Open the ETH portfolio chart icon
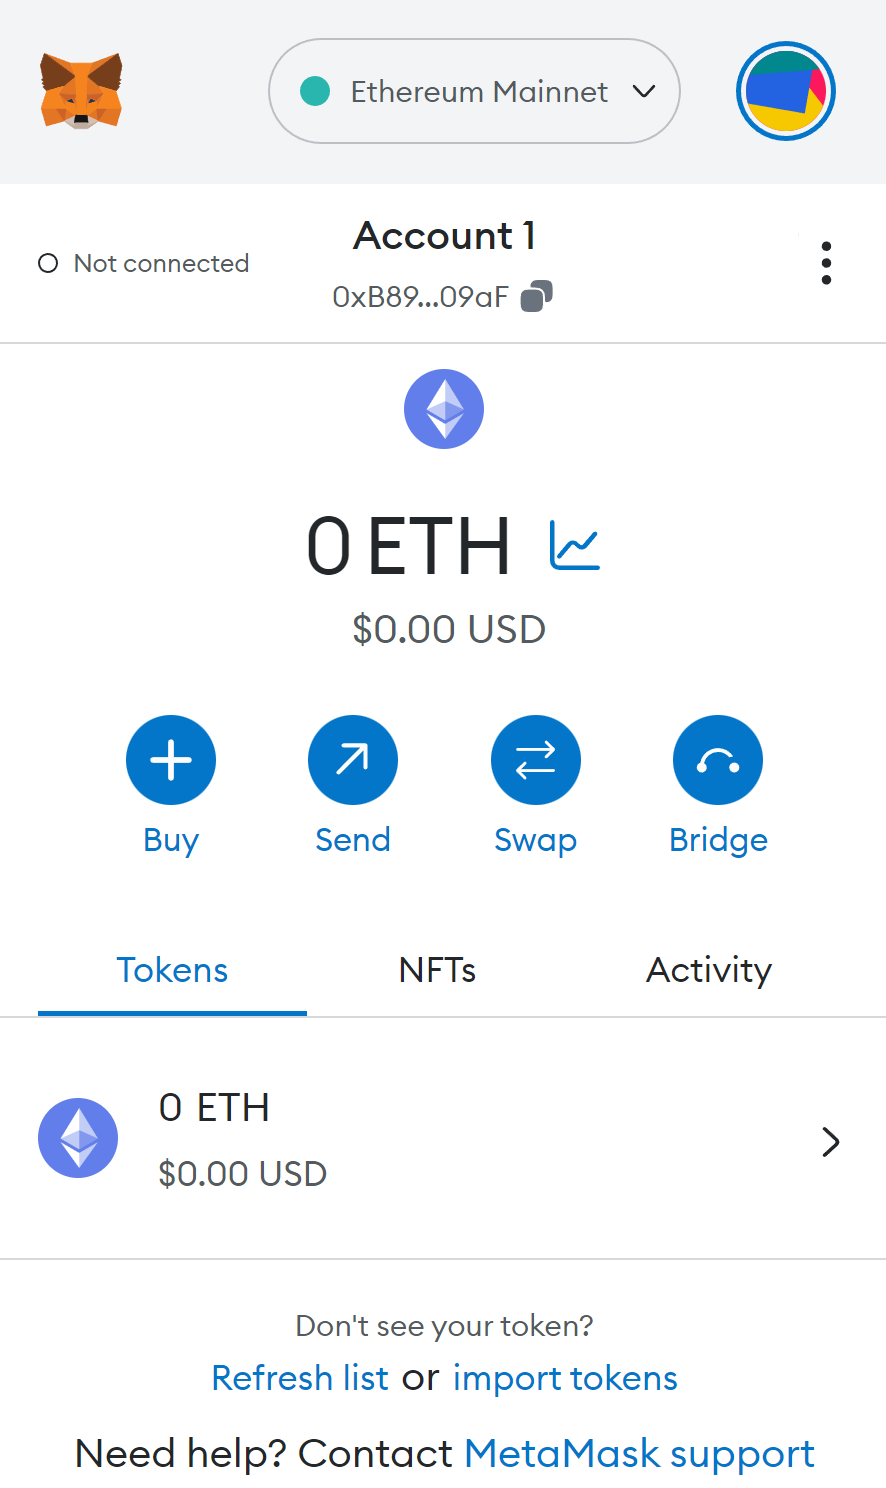886x1488 pixels. (575, 546)
